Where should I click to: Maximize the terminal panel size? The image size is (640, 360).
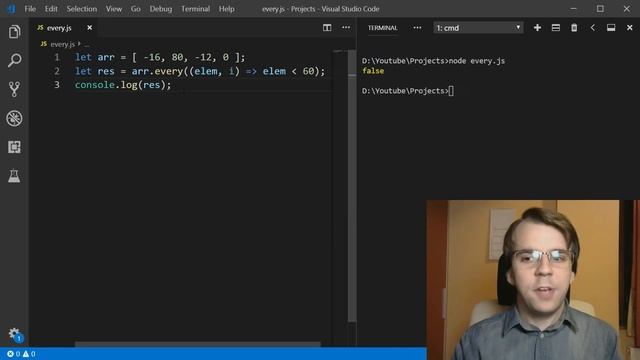(x=611, y=28)
